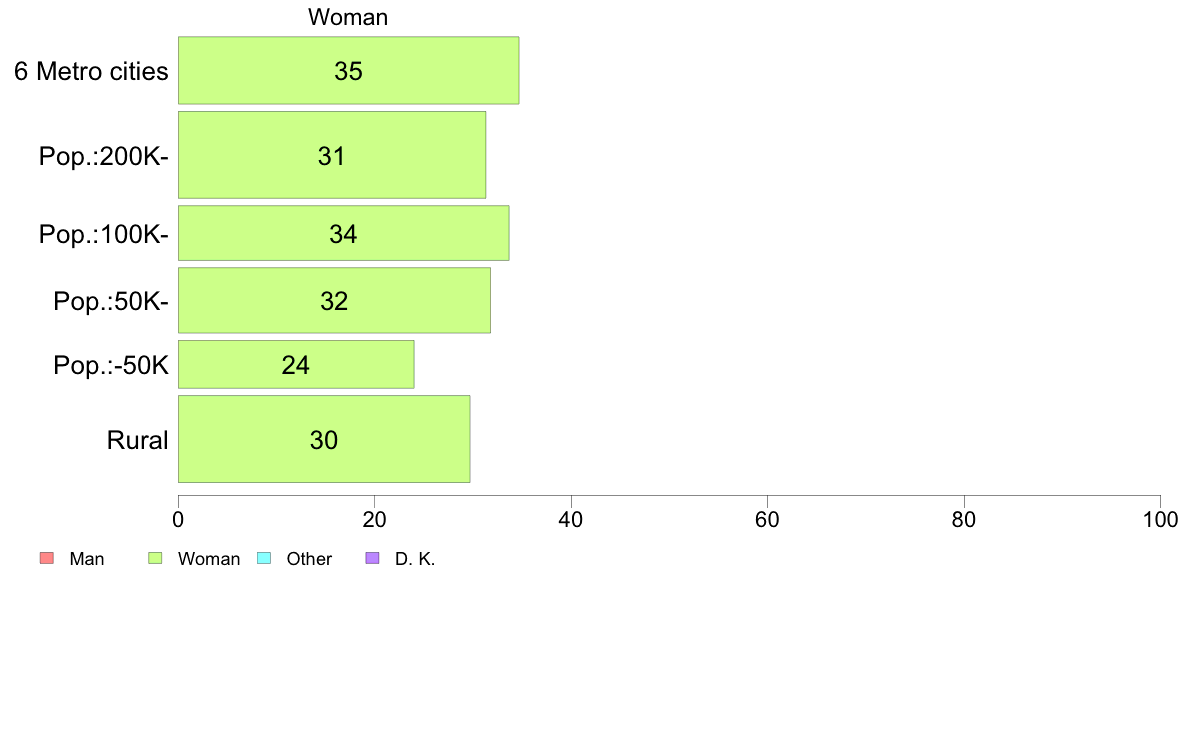The height and width of the screenshot is (736, 1188).
Task: Click the Woman chart title
Action: tap(348, 17)
